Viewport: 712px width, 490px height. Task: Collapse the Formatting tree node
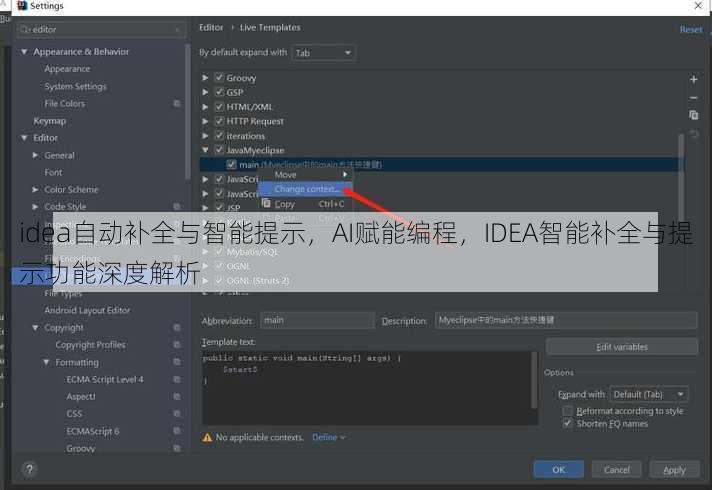click(x=46, y=362)
